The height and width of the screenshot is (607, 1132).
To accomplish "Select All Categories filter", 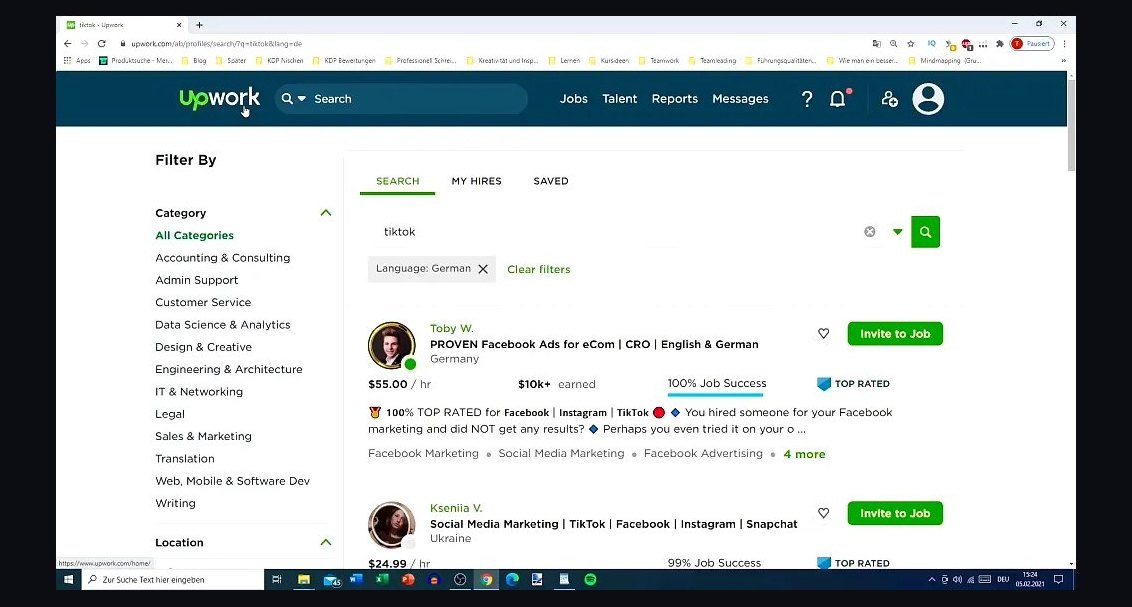I will 194,235.
